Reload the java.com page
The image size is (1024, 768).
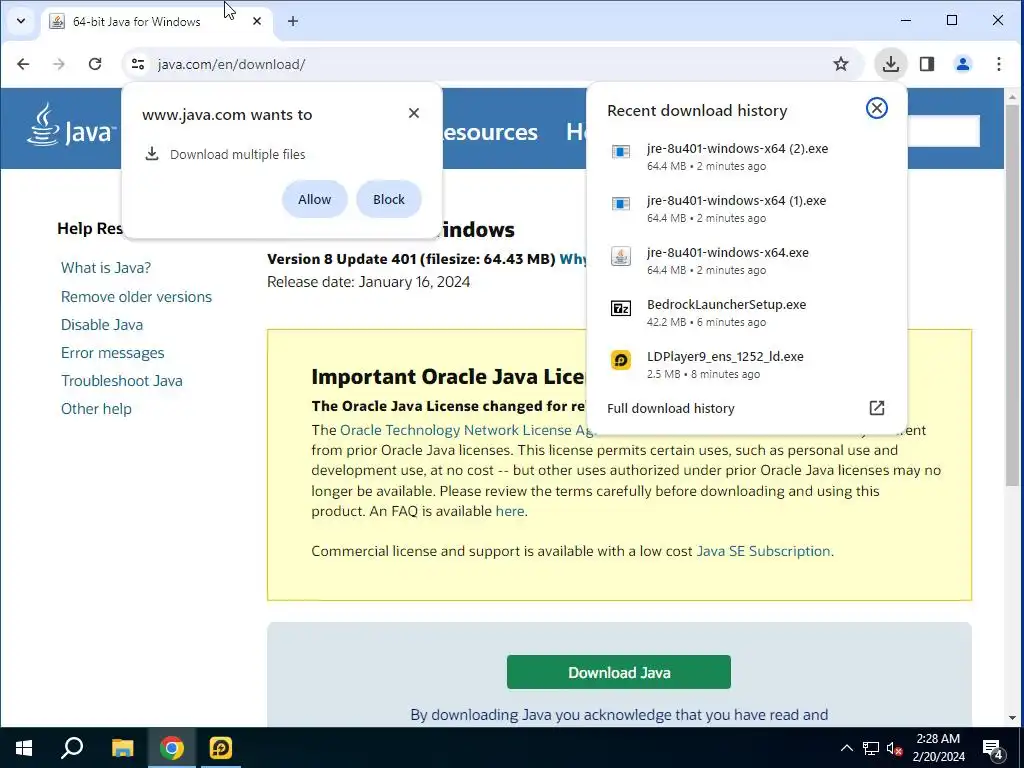coord(95,64)
